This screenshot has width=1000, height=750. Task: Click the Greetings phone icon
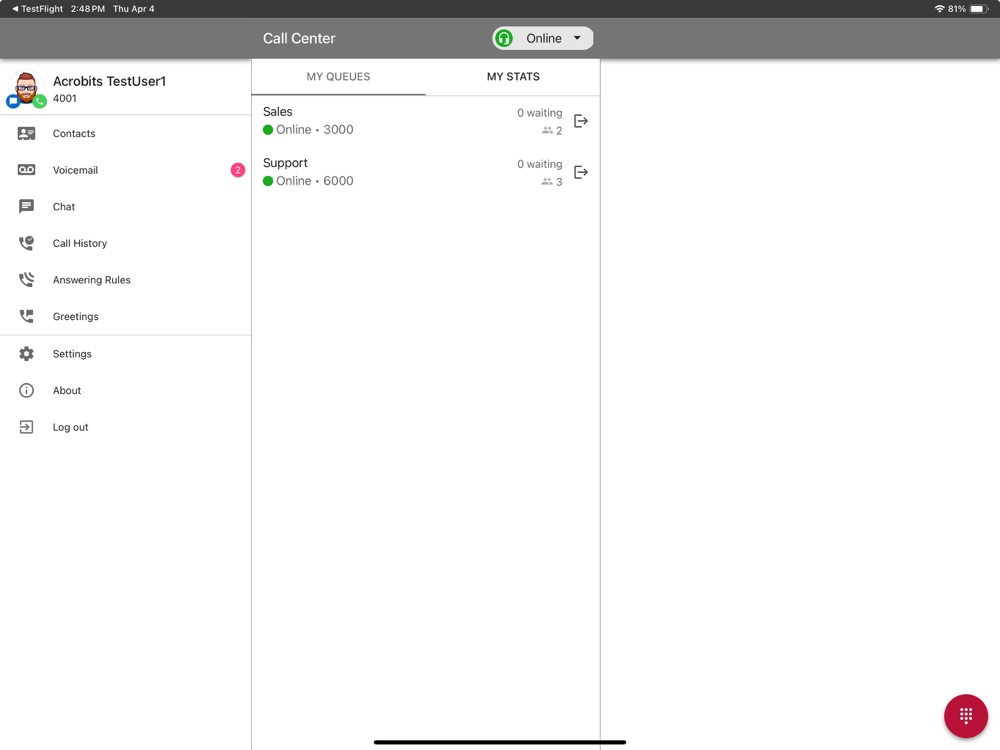(26, 316)
